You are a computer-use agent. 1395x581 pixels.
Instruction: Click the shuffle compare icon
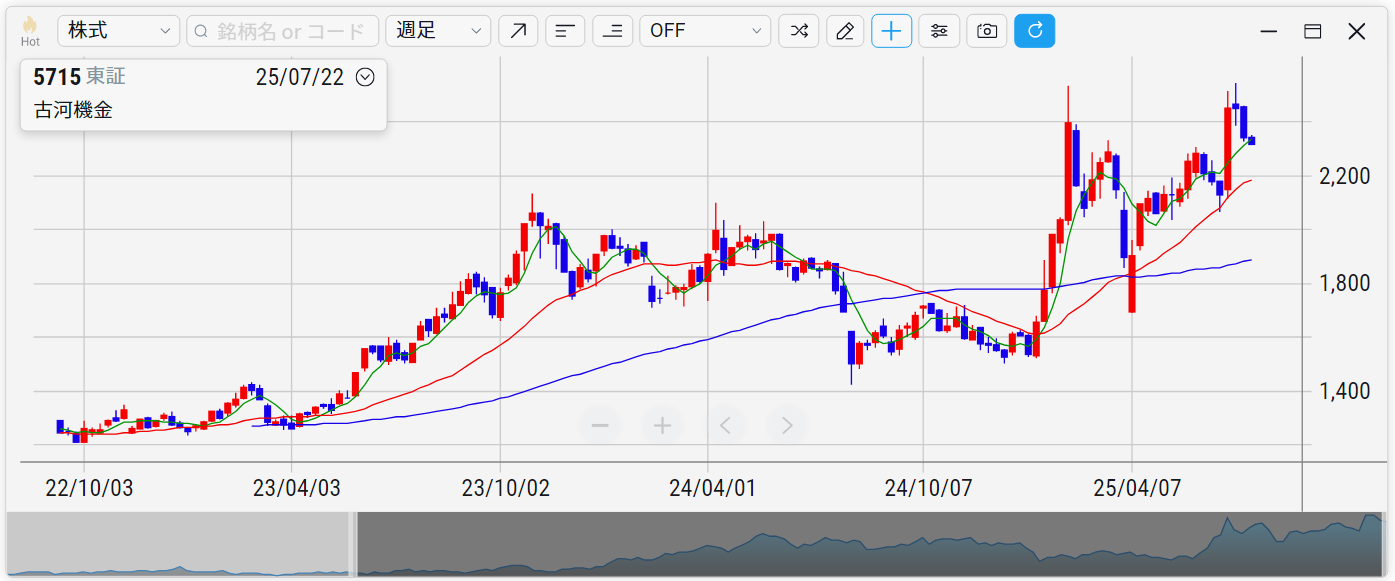coord(799,31)
